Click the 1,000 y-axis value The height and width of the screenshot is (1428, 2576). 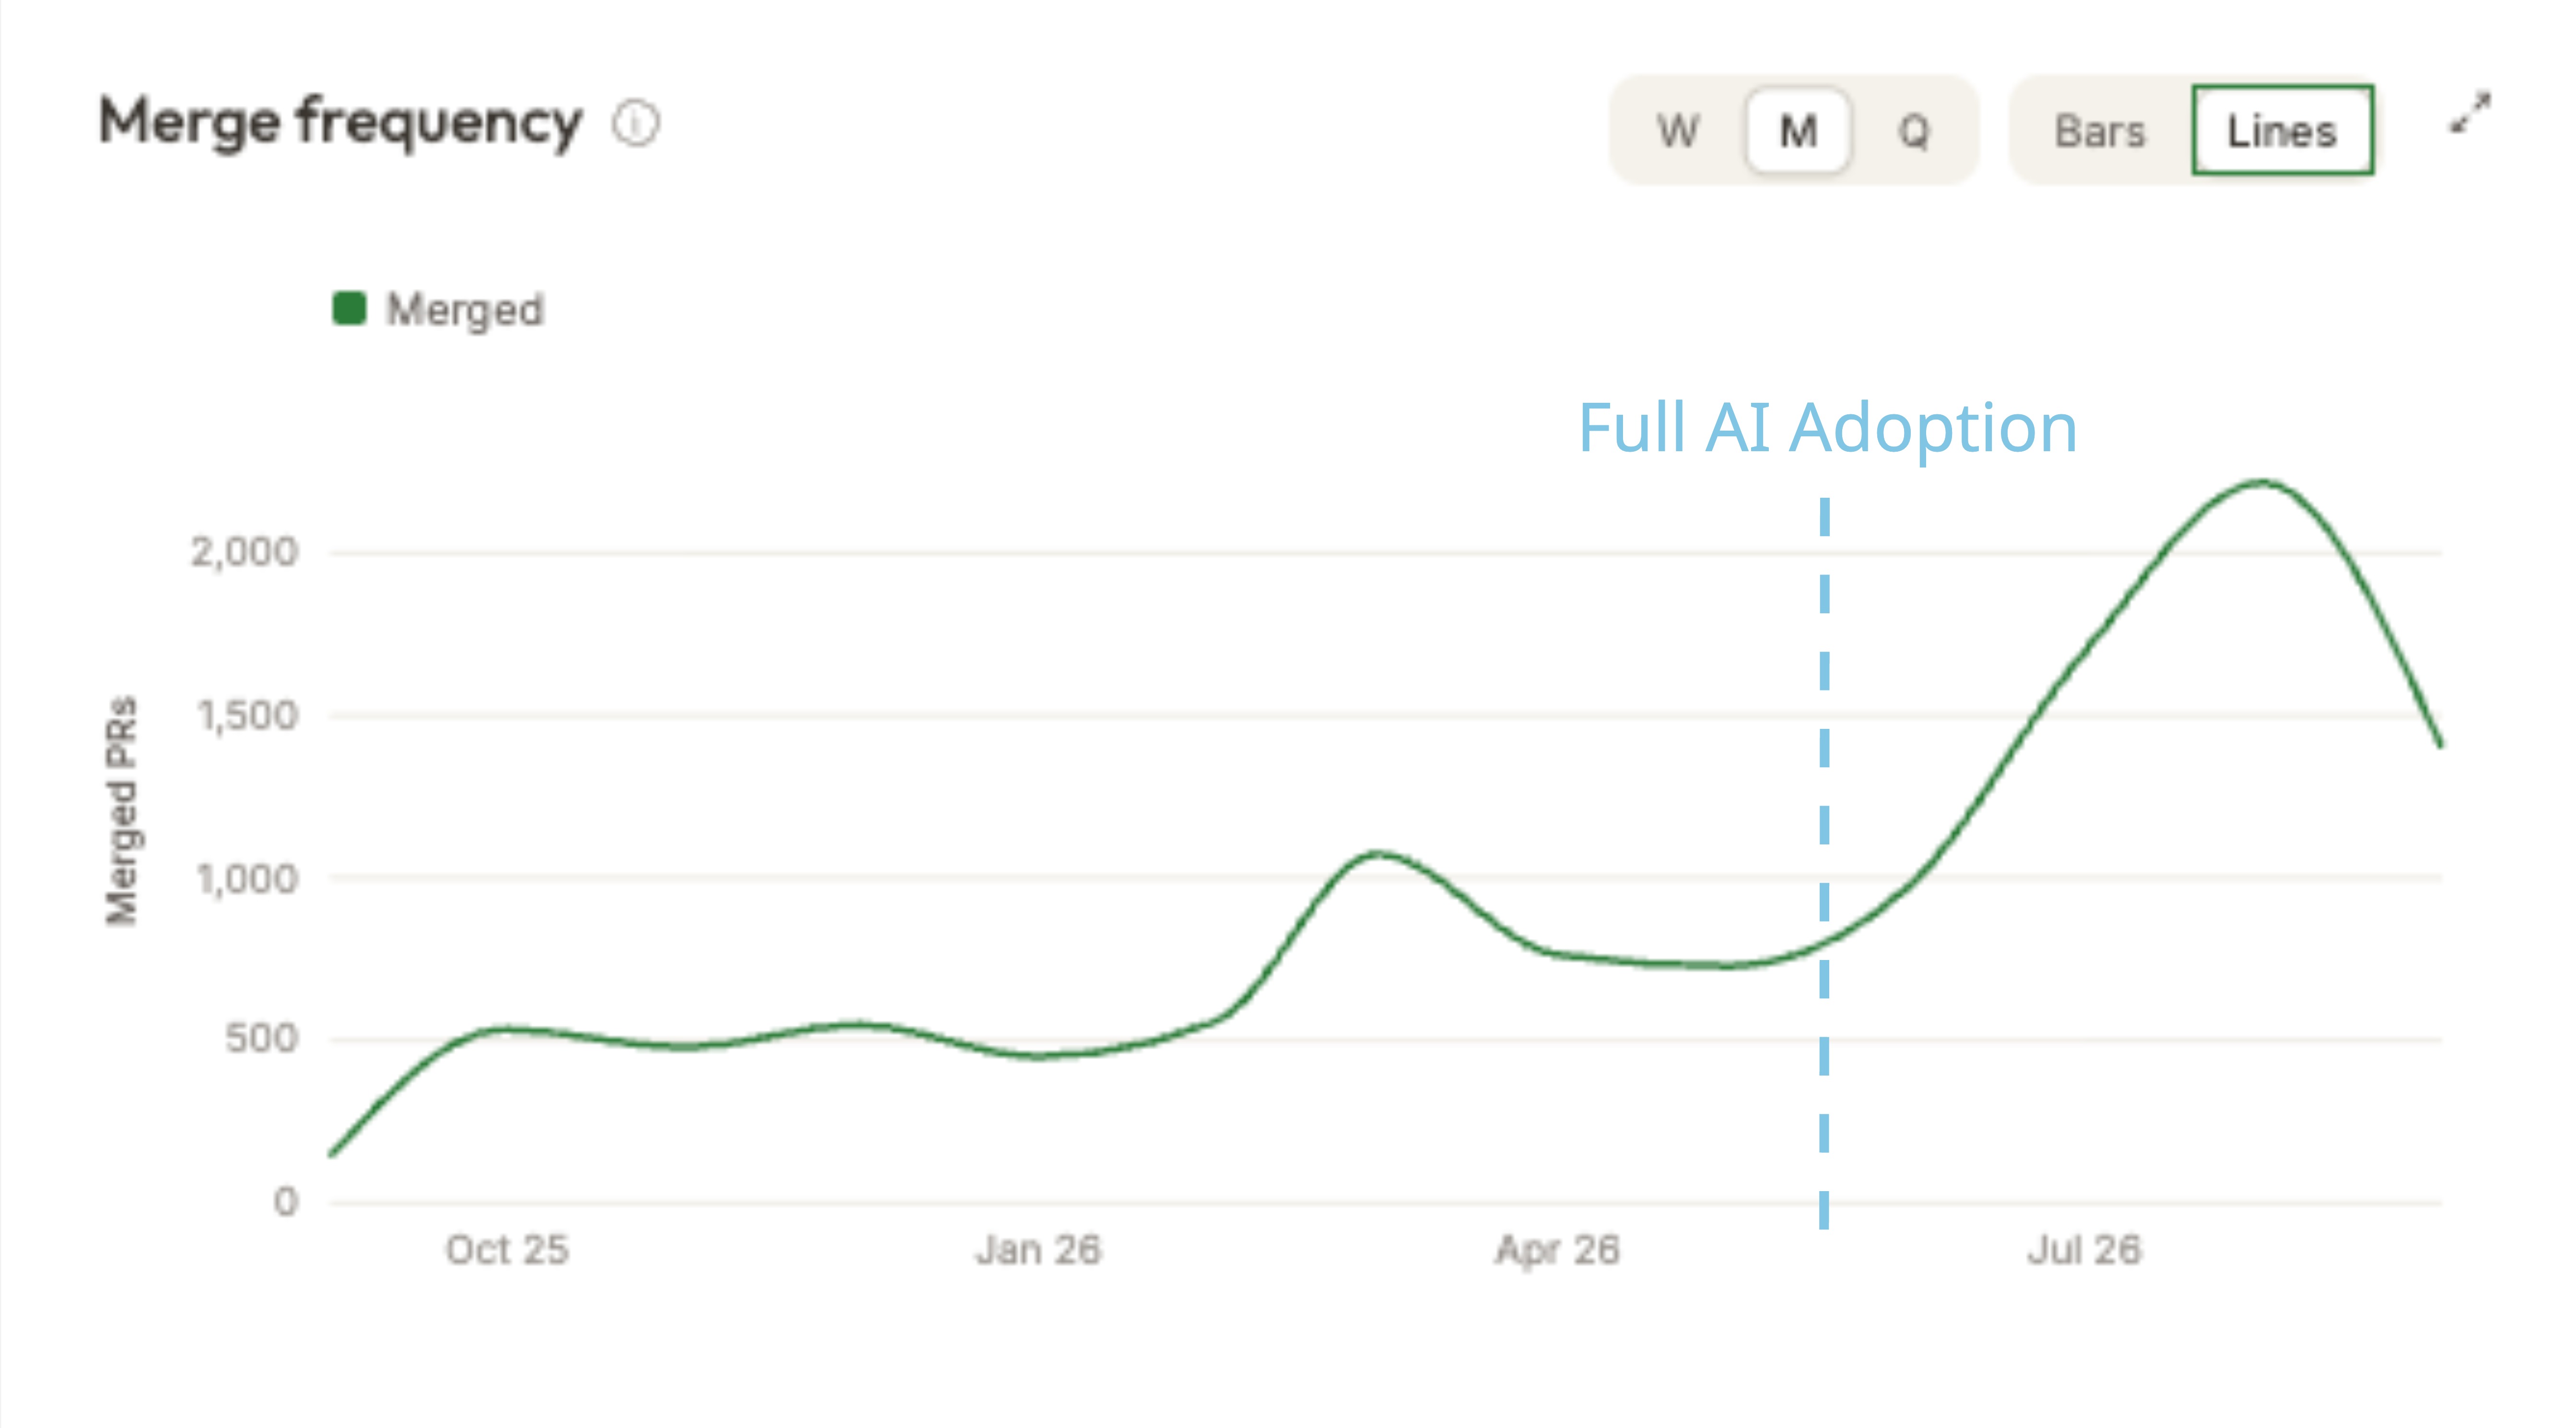[x=248, y=880]
